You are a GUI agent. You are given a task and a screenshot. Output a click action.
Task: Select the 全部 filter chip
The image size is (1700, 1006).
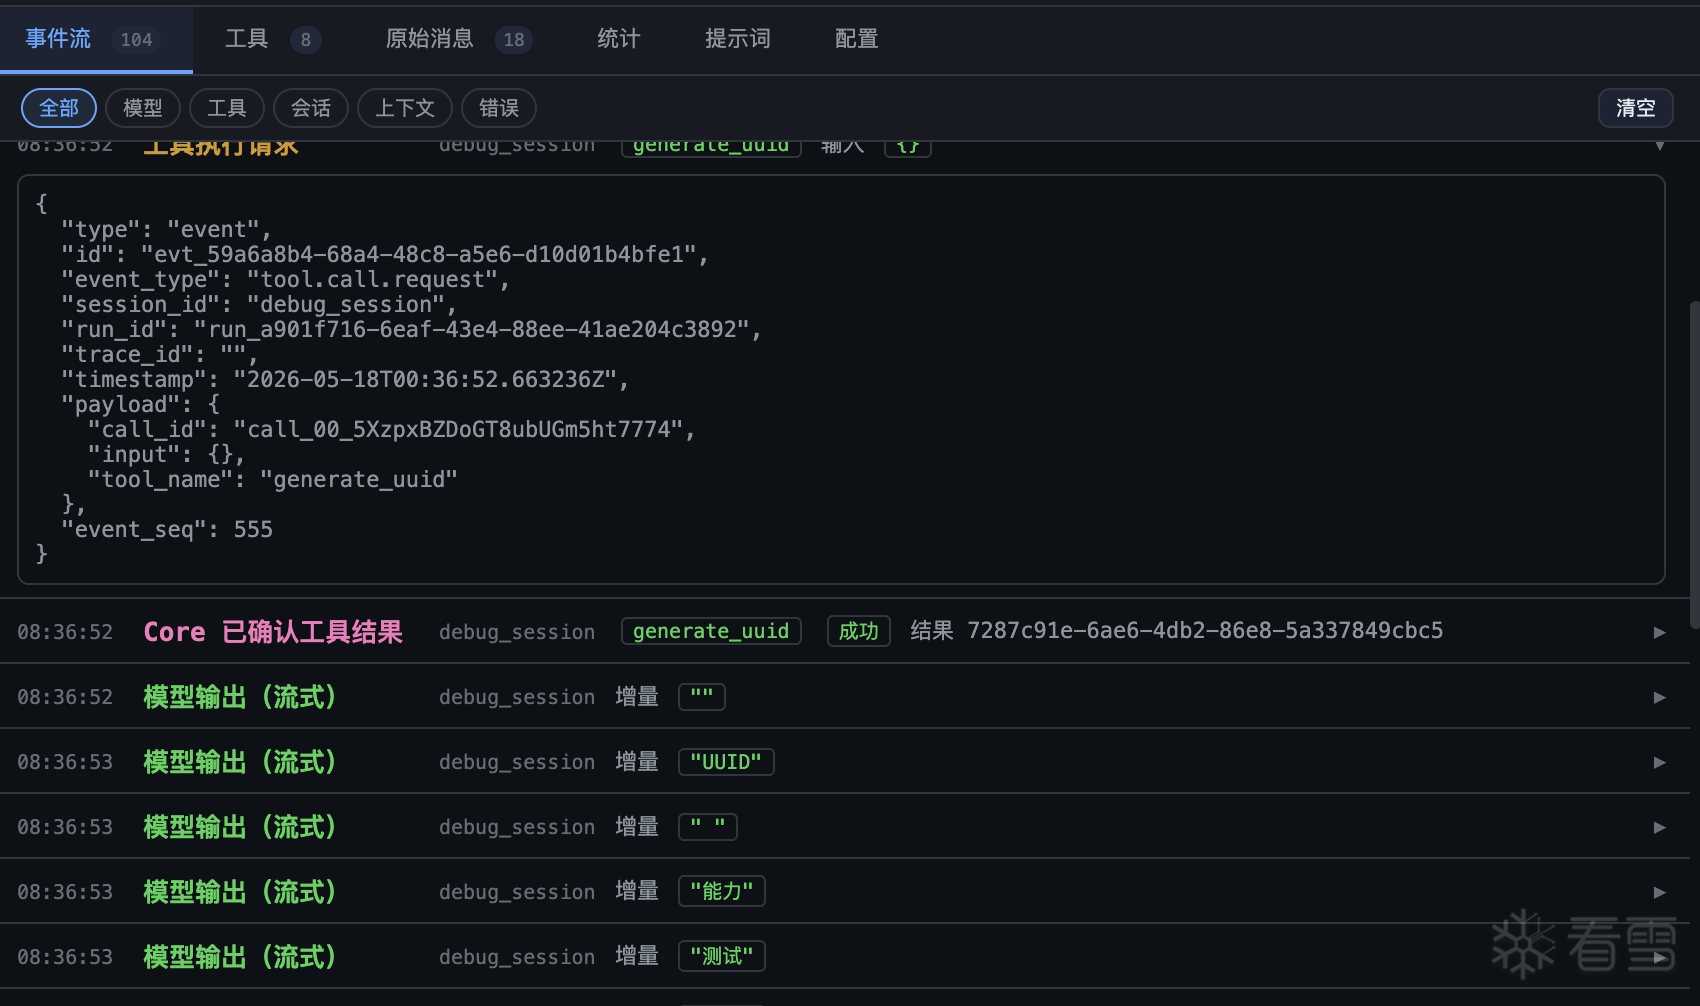pos(59,108)
